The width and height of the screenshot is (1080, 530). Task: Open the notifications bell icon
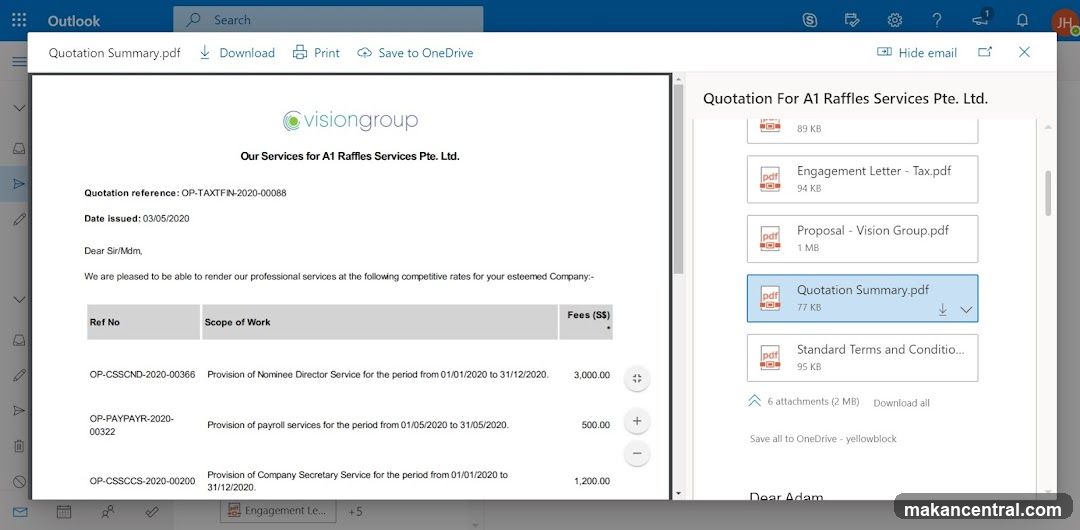(1023, 20)
